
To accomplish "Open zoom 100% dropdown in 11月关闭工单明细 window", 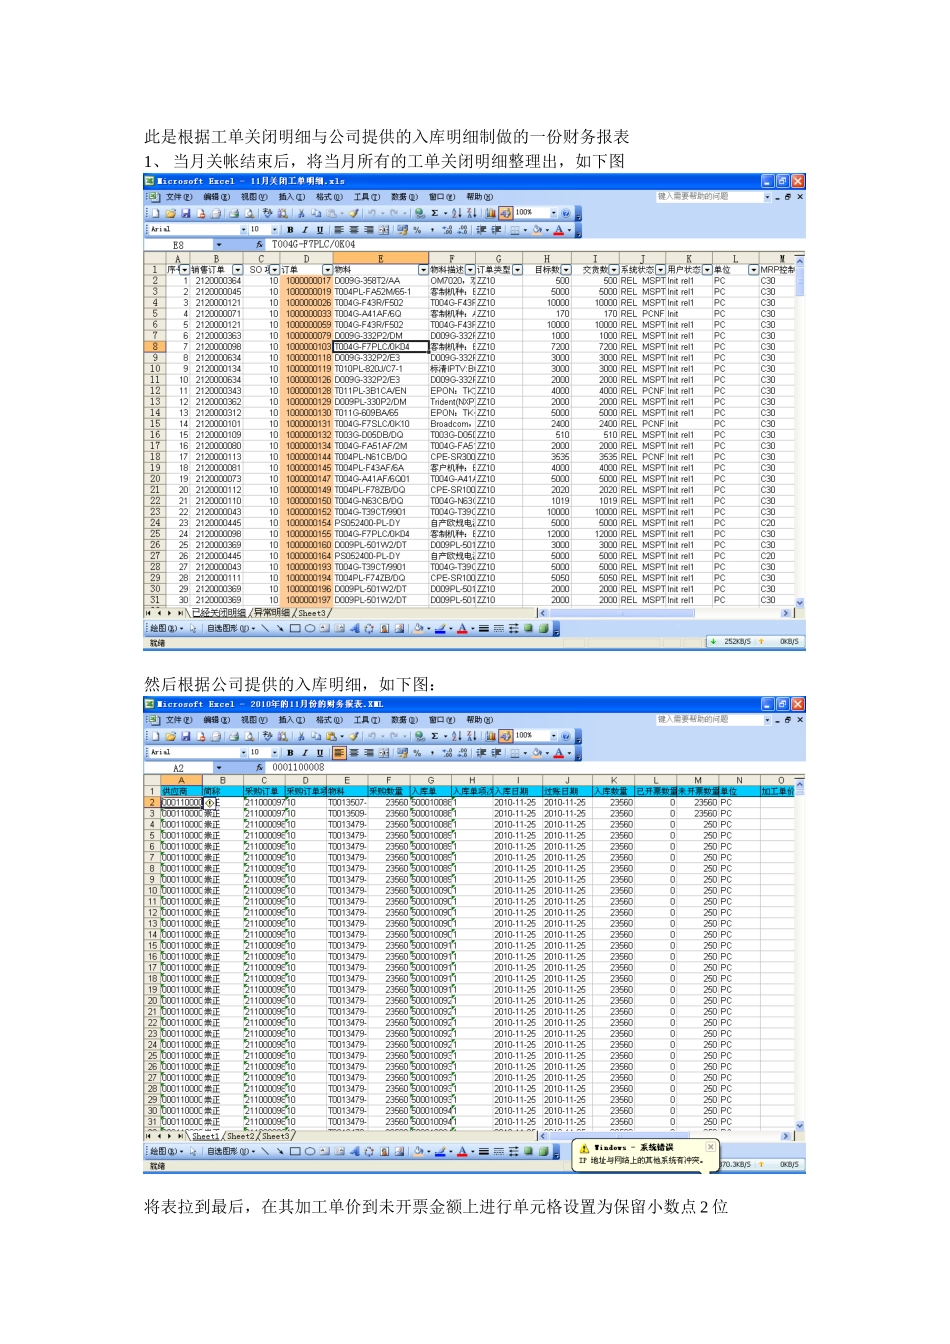I will coord(553,212).
